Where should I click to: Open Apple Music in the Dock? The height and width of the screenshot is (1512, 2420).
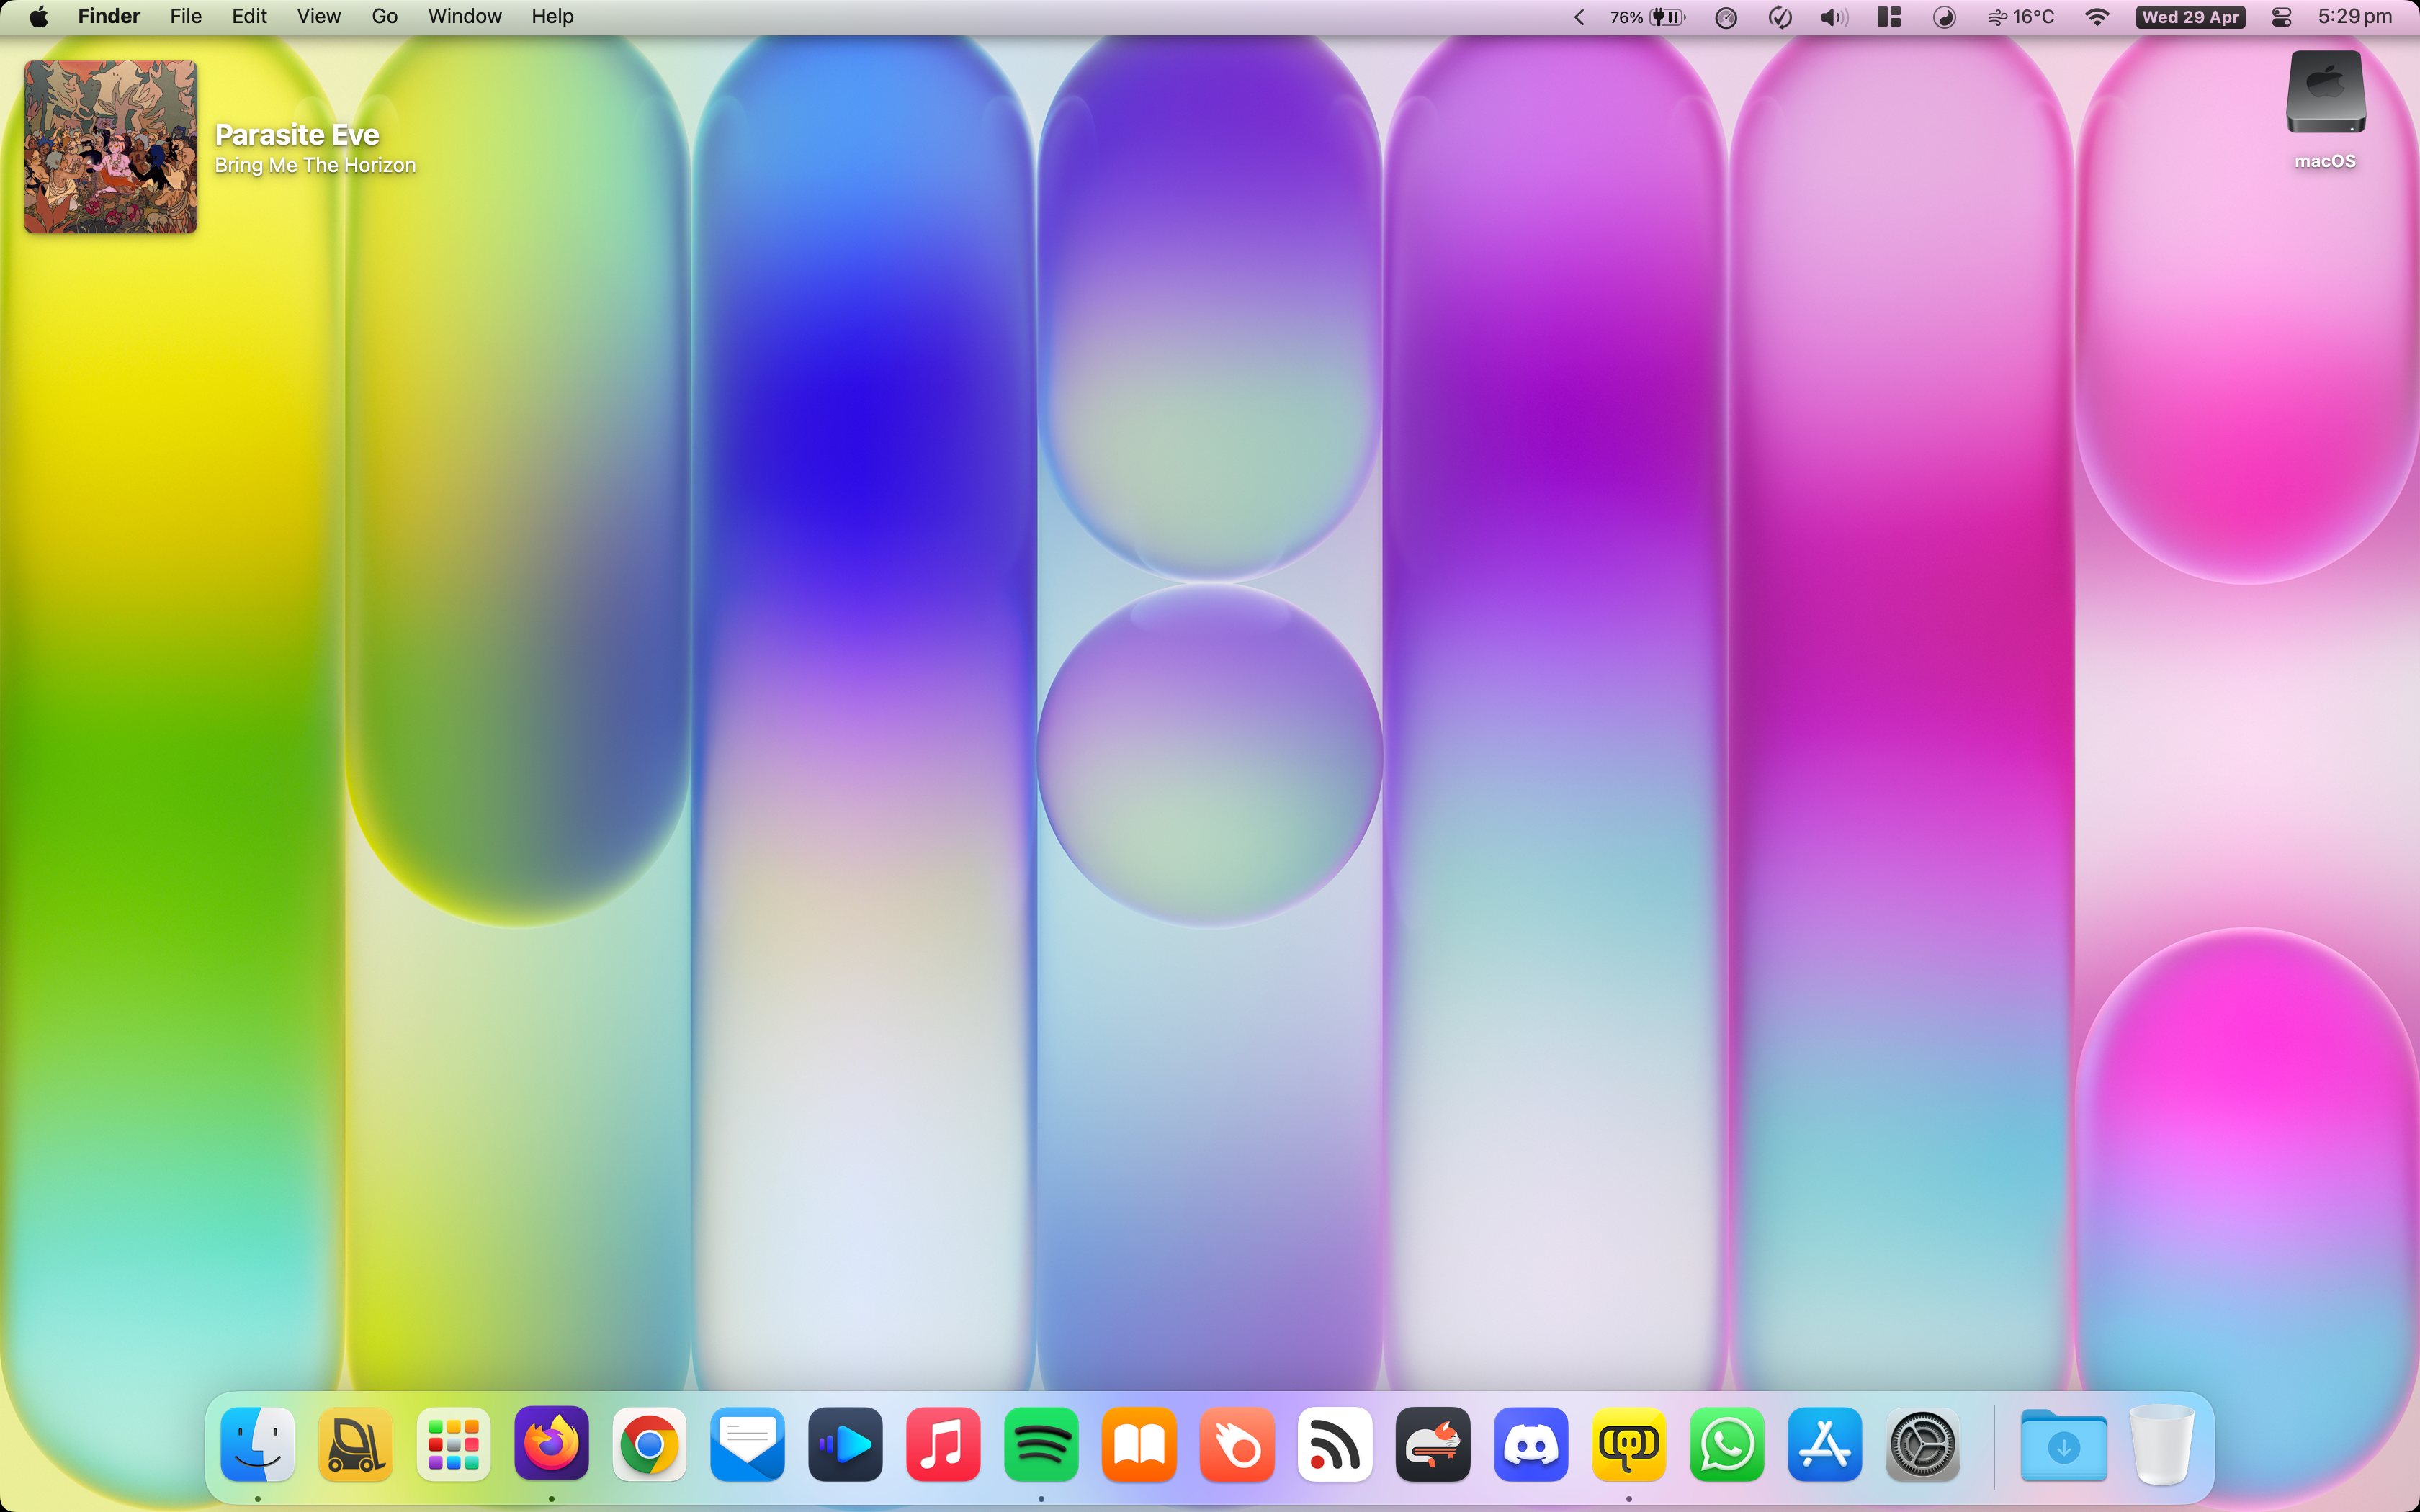(x=943, y=1445)
